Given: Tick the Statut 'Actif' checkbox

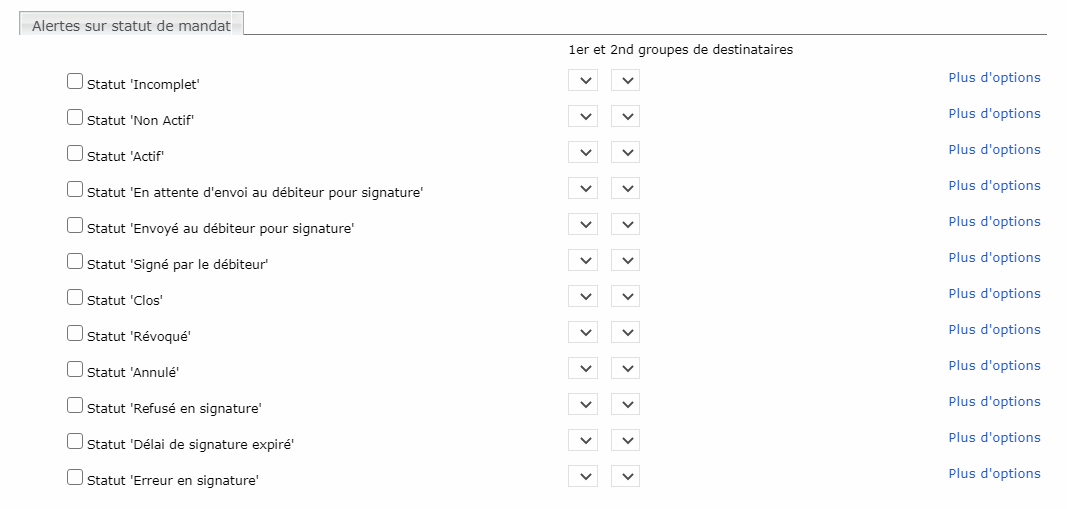Looking at the screenshot, I should [75, 153].
